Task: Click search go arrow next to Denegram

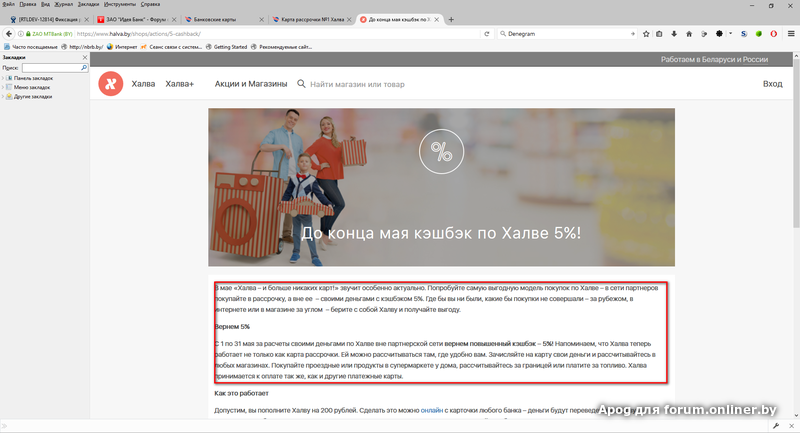Action: (633, 34)
